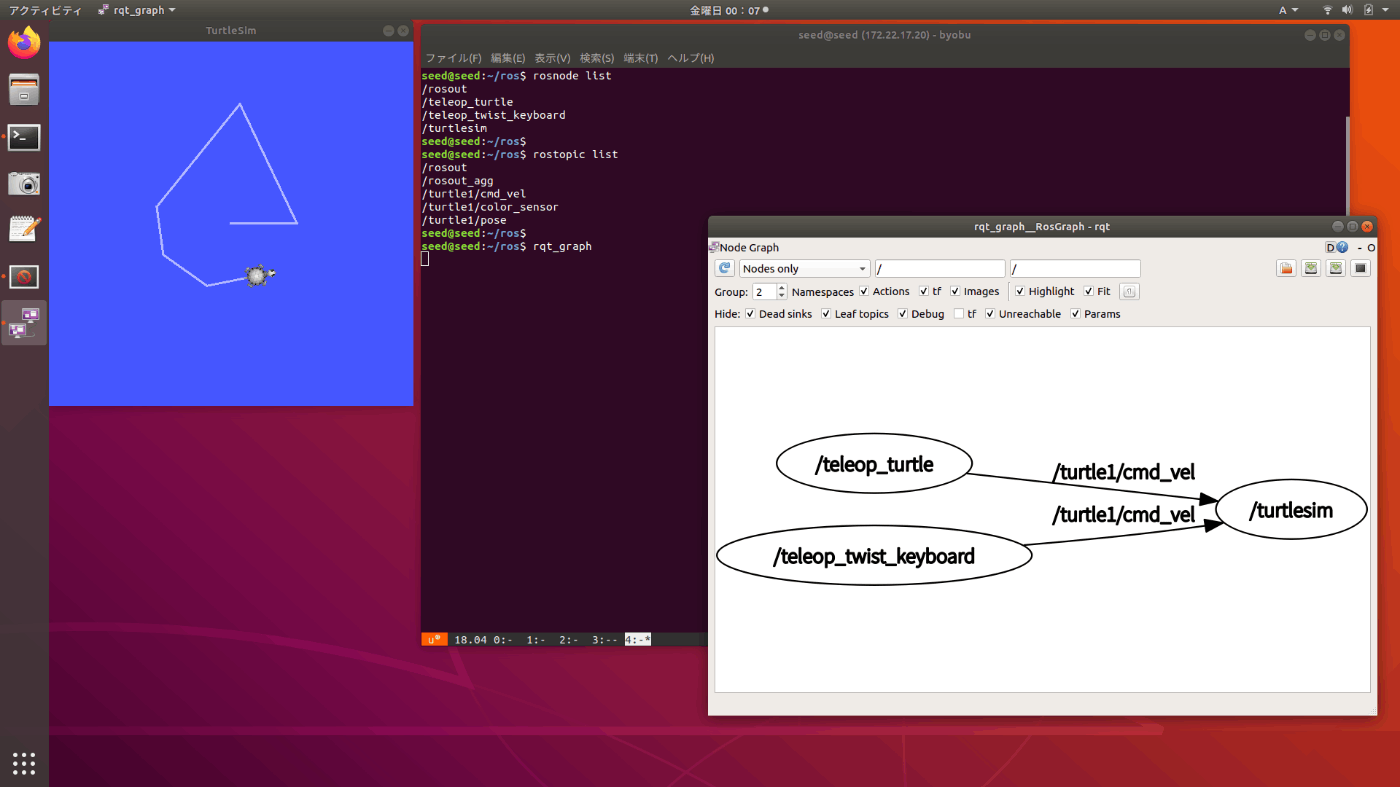This screenshot has width=1400, height=787.
Task: Open the input method A dropdown
Action: point(1288,10)
